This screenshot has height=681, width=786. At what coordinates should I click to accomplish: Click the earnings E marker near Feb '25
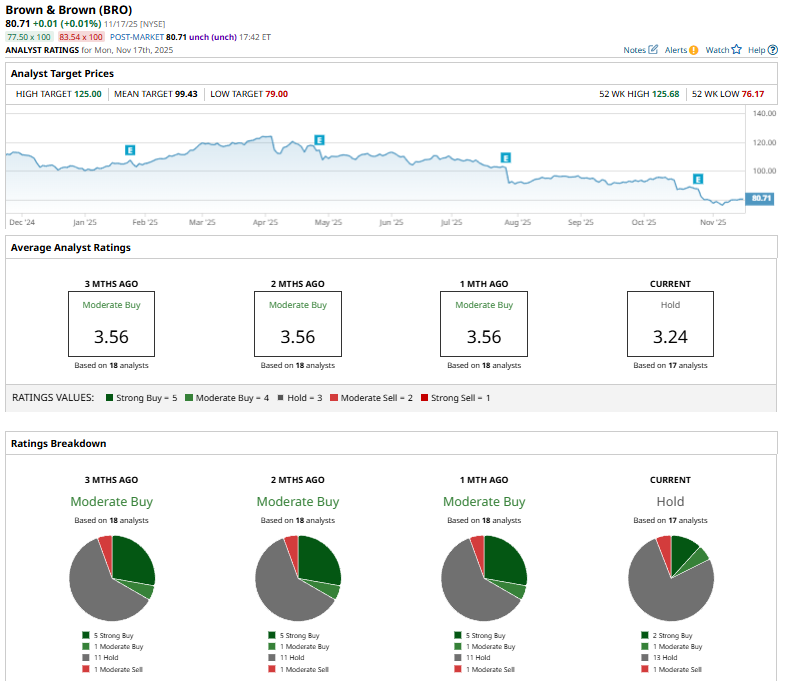(130, 149)
